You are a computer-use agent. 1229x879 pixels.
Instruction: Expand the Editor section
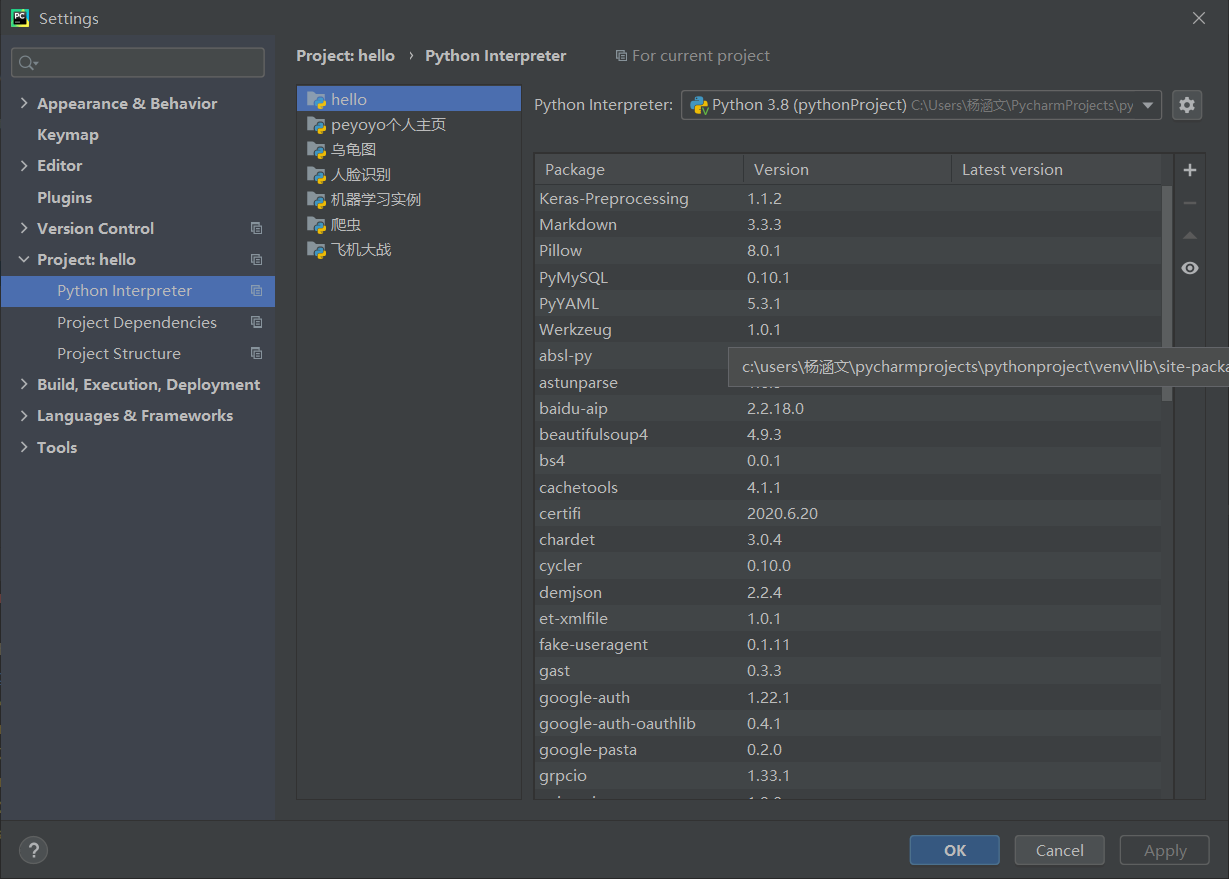point(24,165)
